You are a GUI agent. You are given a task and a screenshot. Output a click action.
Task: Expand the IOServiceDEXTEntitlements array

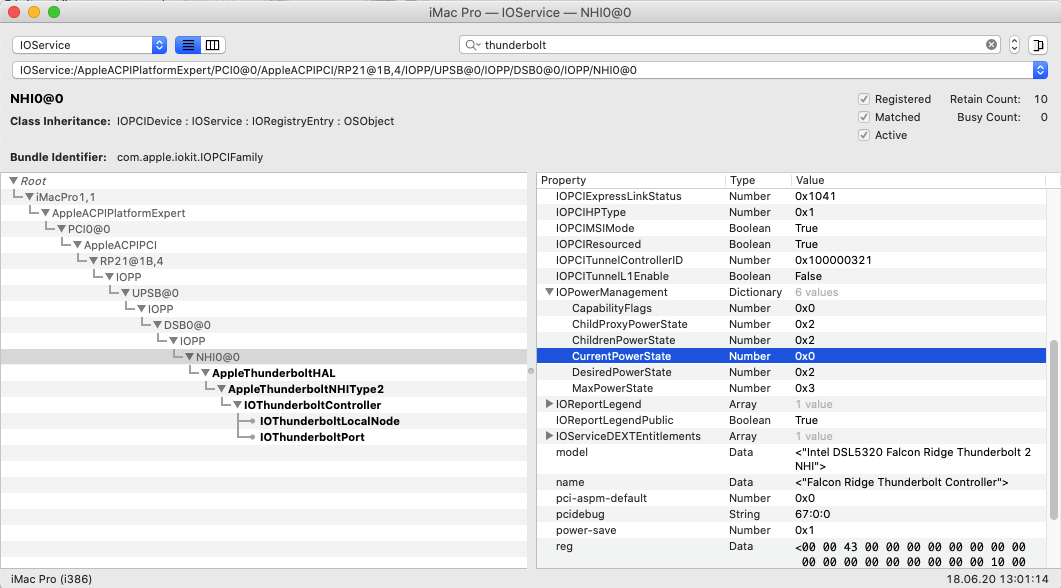tap(549, 436)
